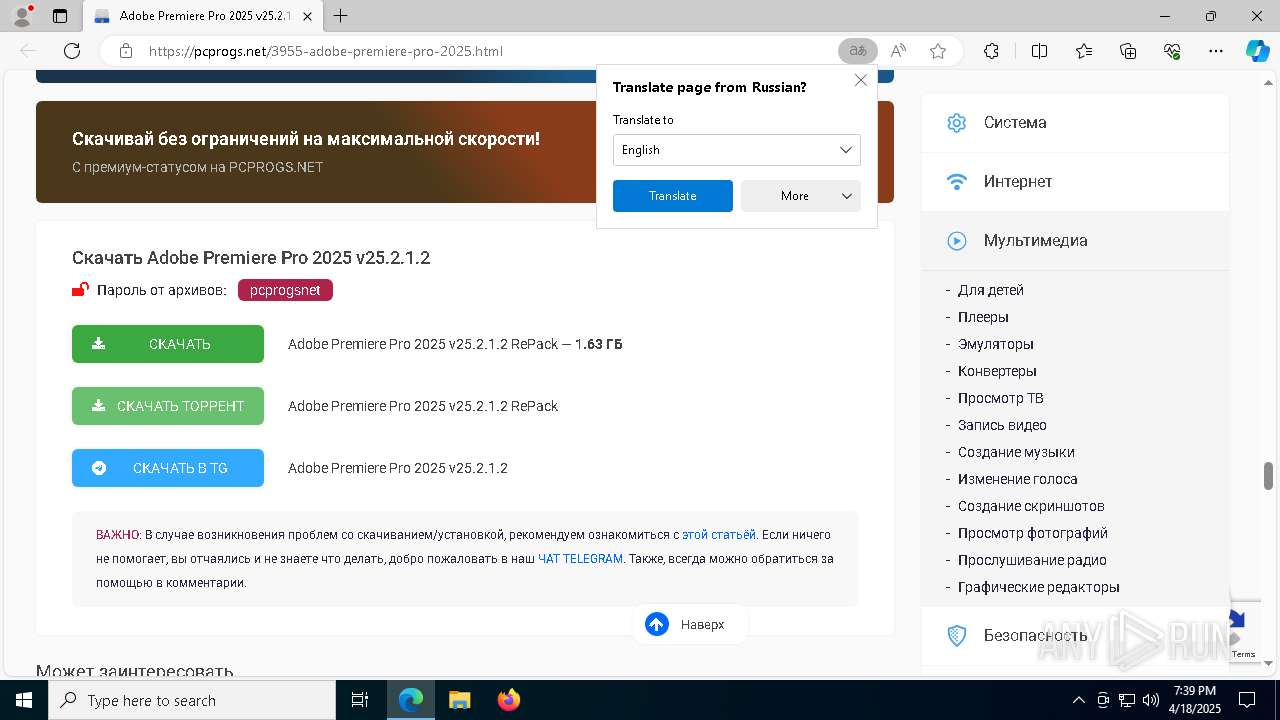
Task: Add page to favorites star
Action: point(937,51)
